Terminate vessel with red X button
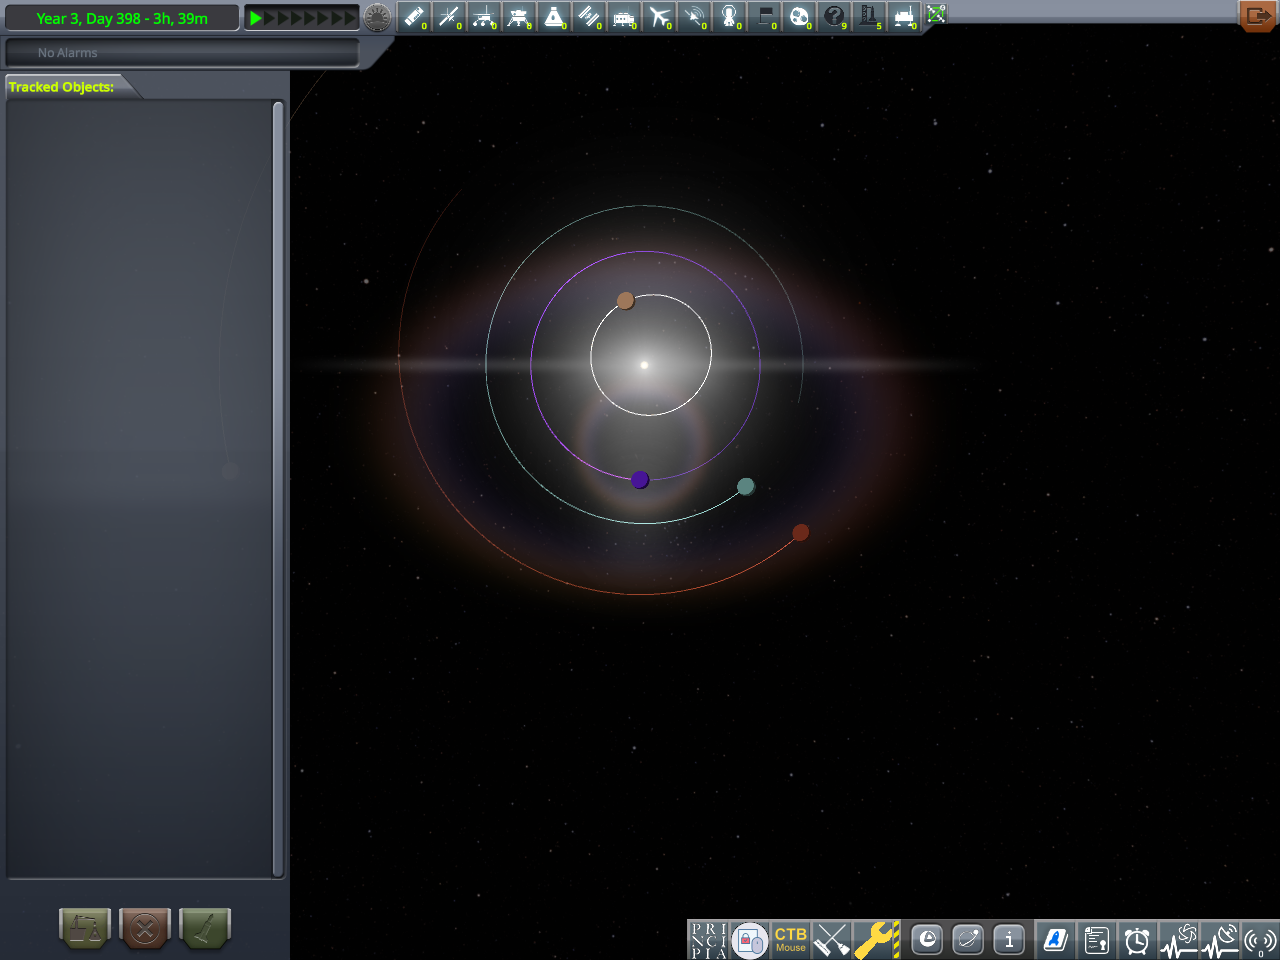Image resolution: width=1280 pixels, height=960 pixels. tap(144, 929)
